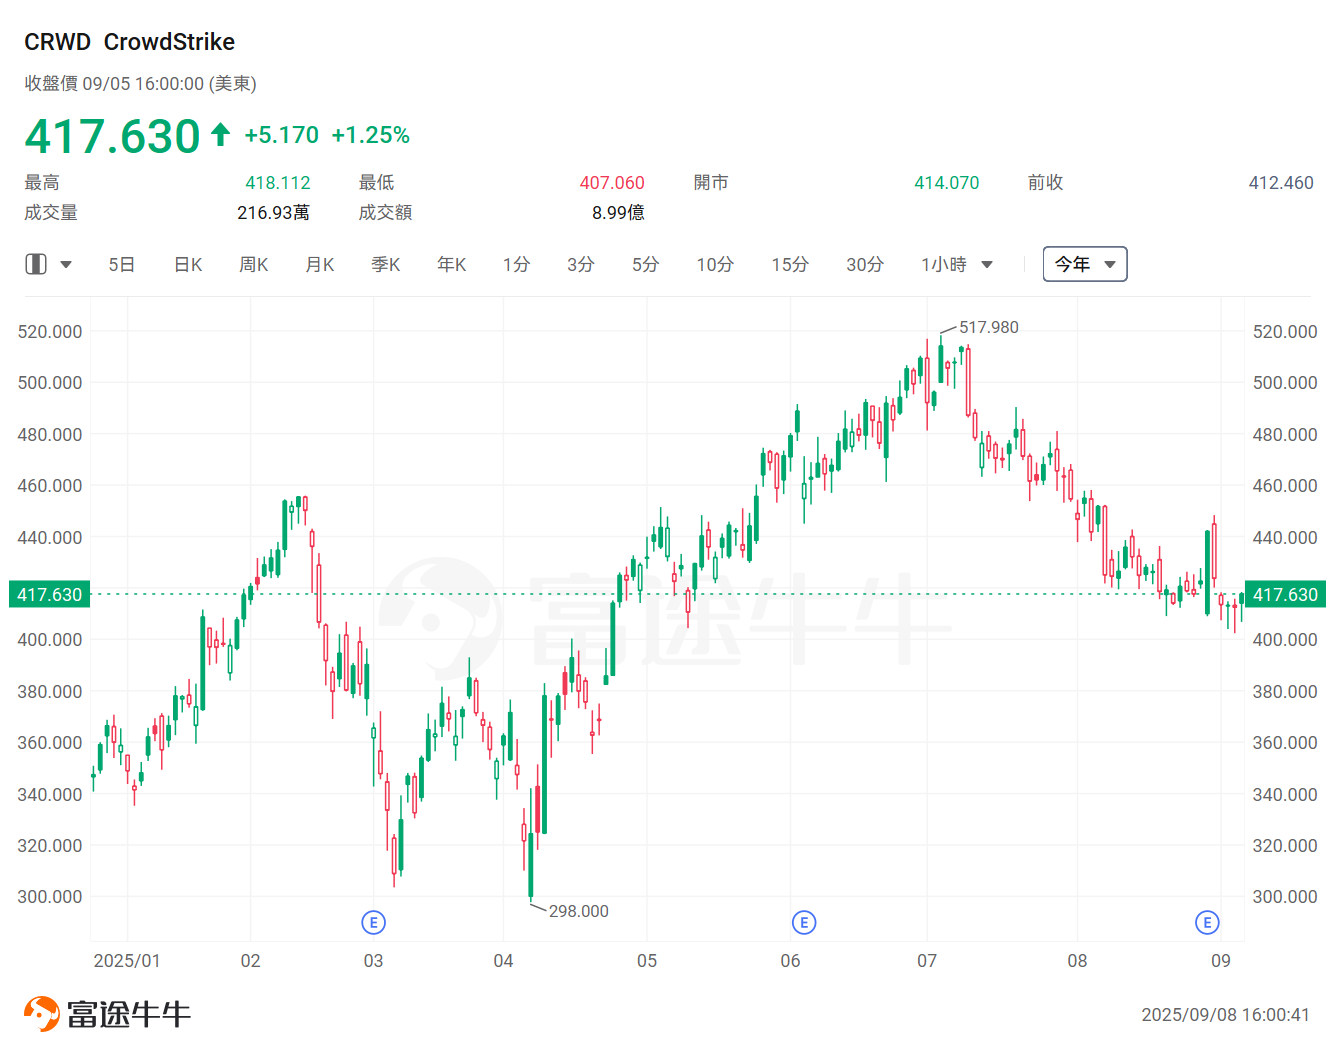1335x1055 pixels.
Task: Open the 1小時 interval dropdown
Action: [x=954, y=263]
